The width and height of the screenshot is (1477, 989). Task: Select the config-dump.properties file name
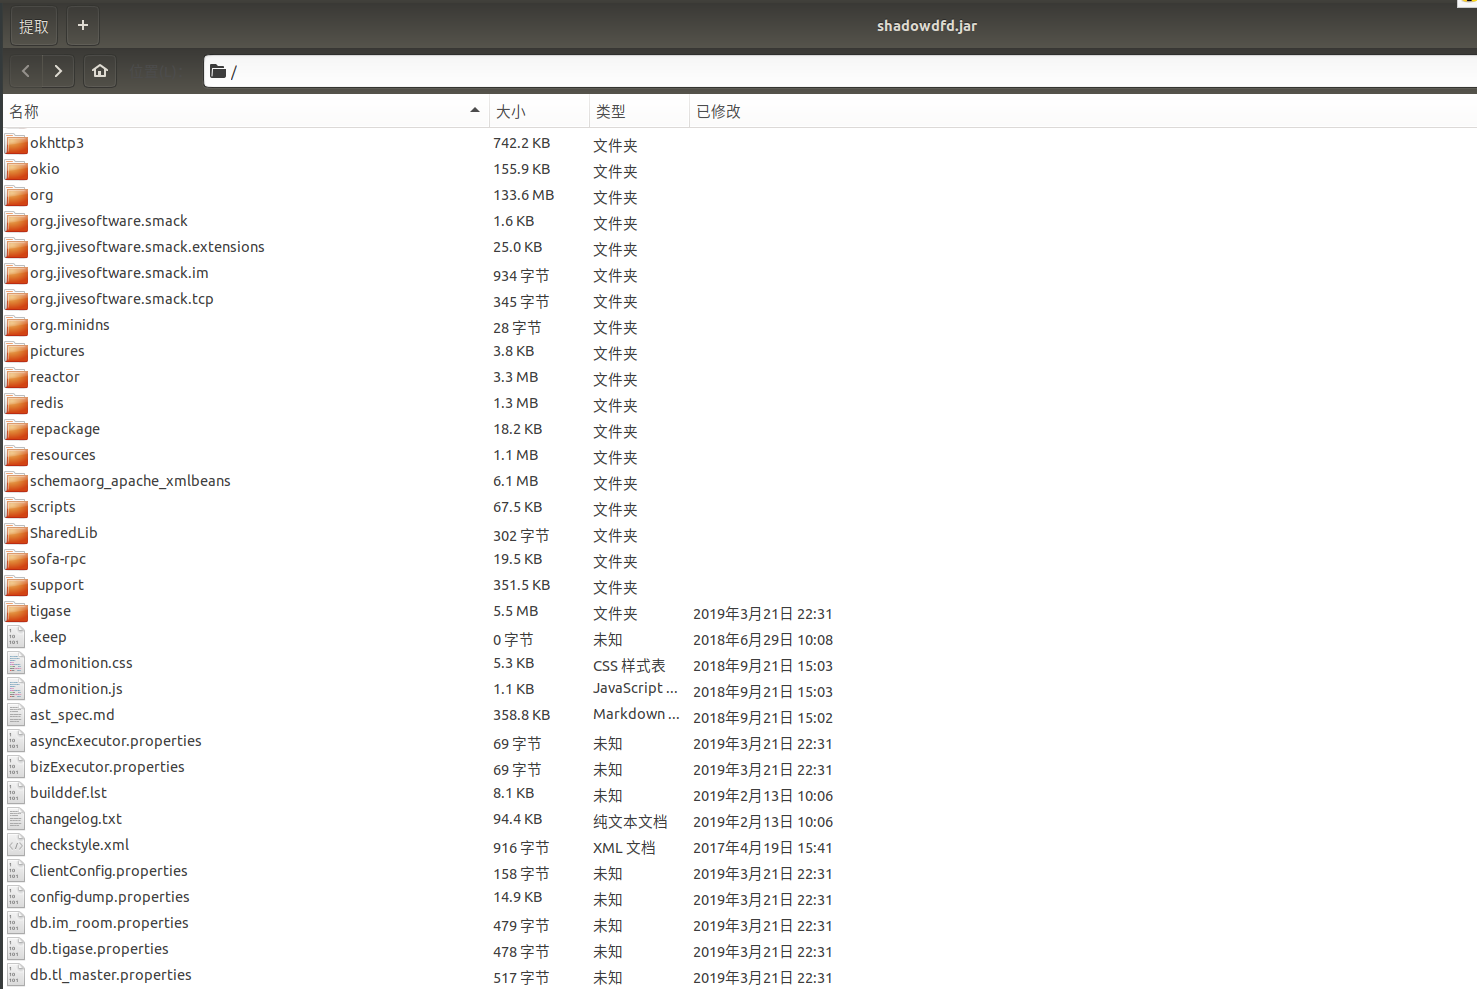[x=110, y=897]
